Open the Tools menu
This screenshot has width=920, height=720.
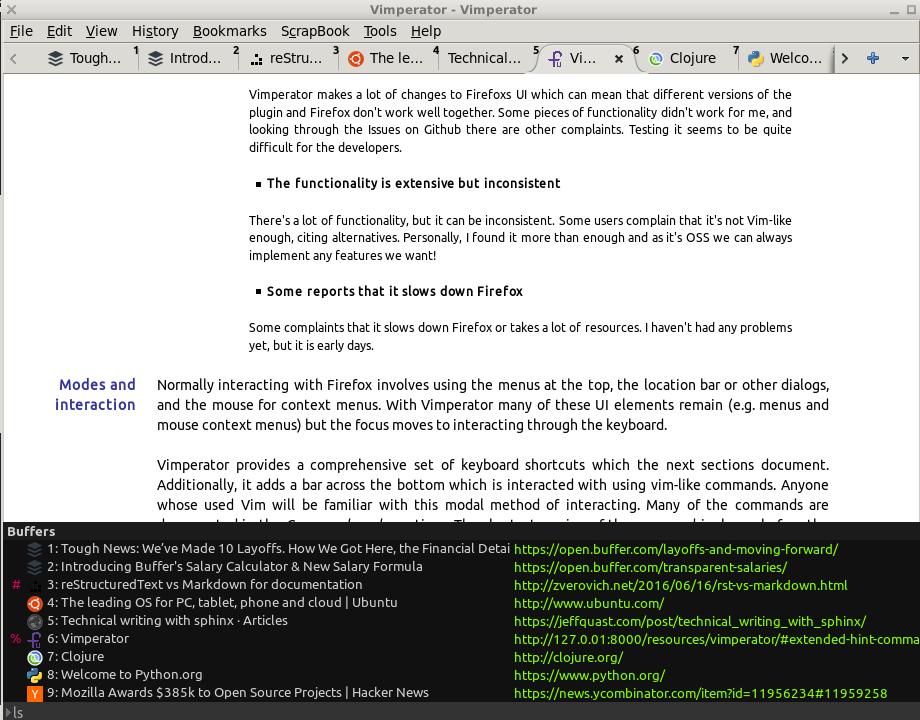click(380, 31)
